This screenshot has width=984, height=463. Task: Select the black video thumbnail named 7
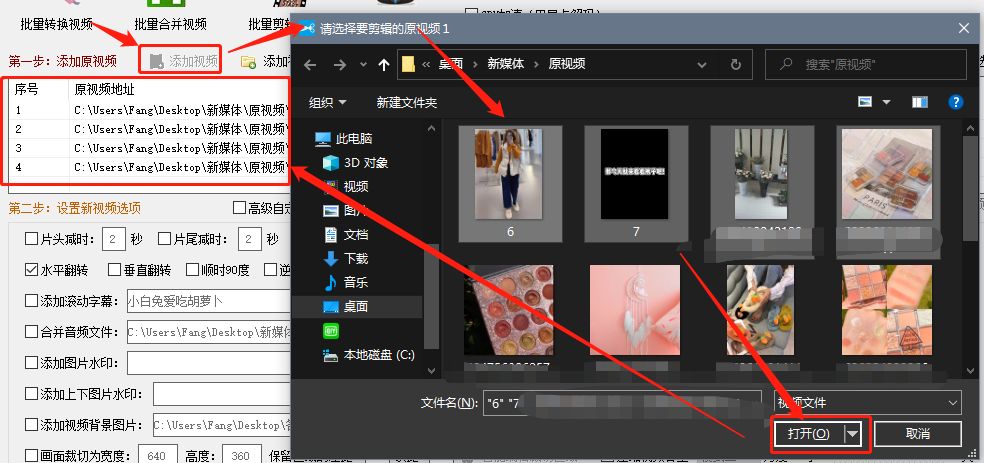tap(635, 183)
